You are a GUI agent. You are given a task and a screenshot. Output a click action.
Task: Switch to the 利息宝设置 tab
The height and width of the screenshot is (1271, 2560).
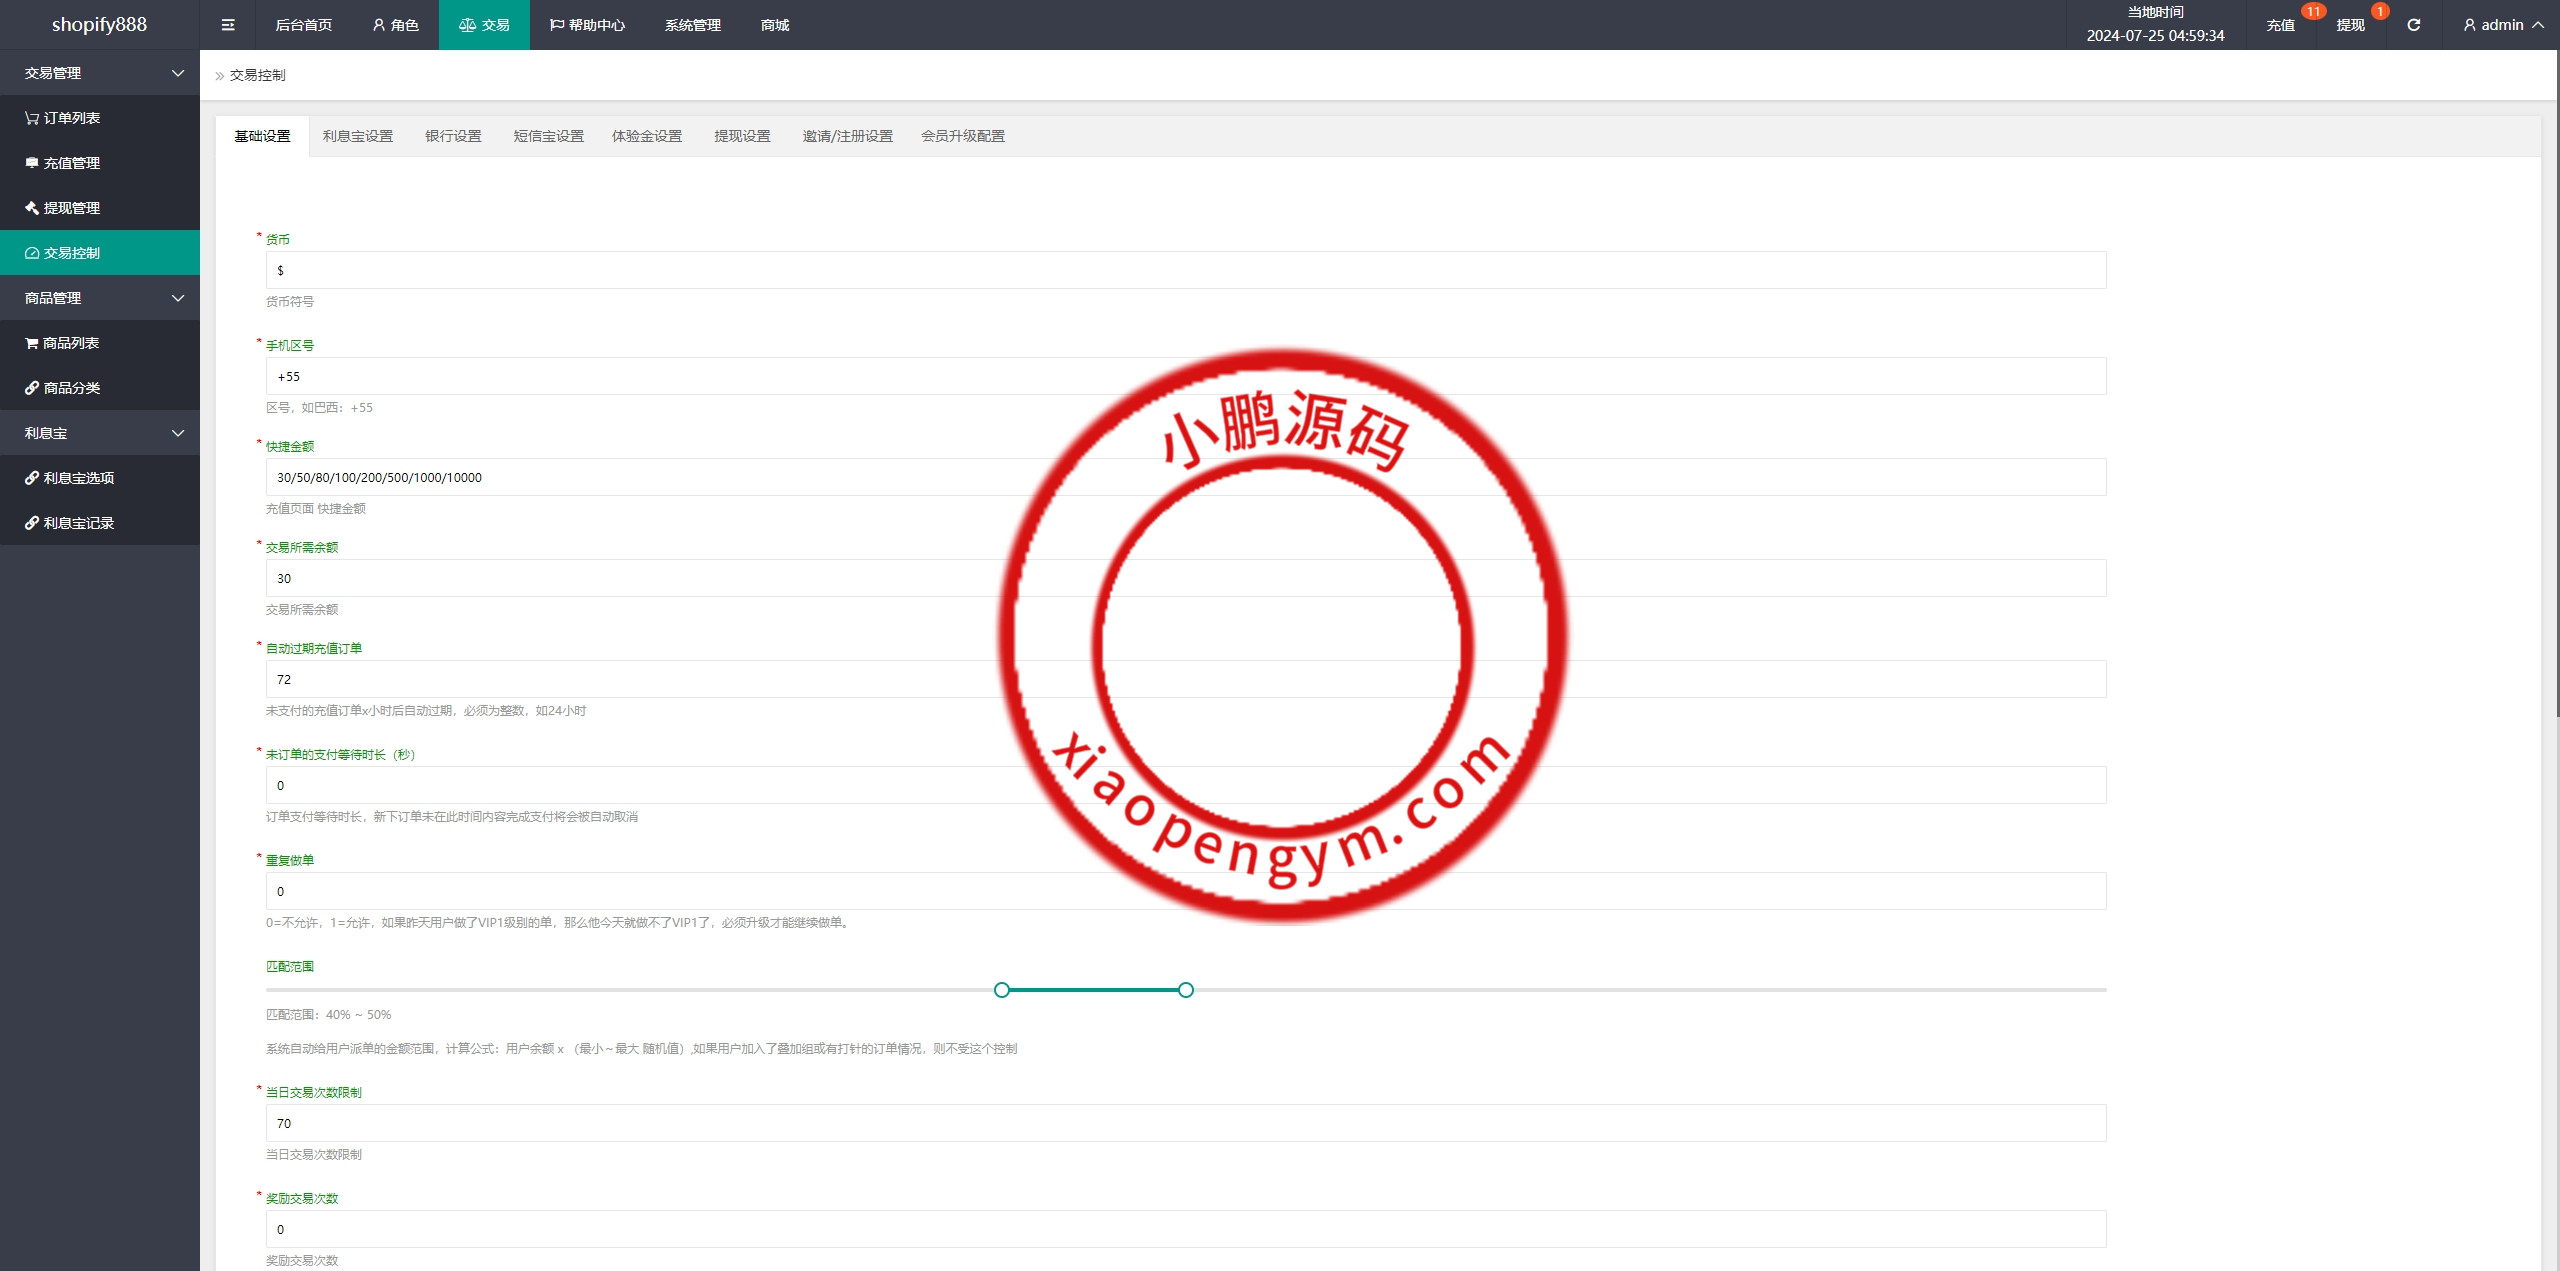click(x=358, y=136)
